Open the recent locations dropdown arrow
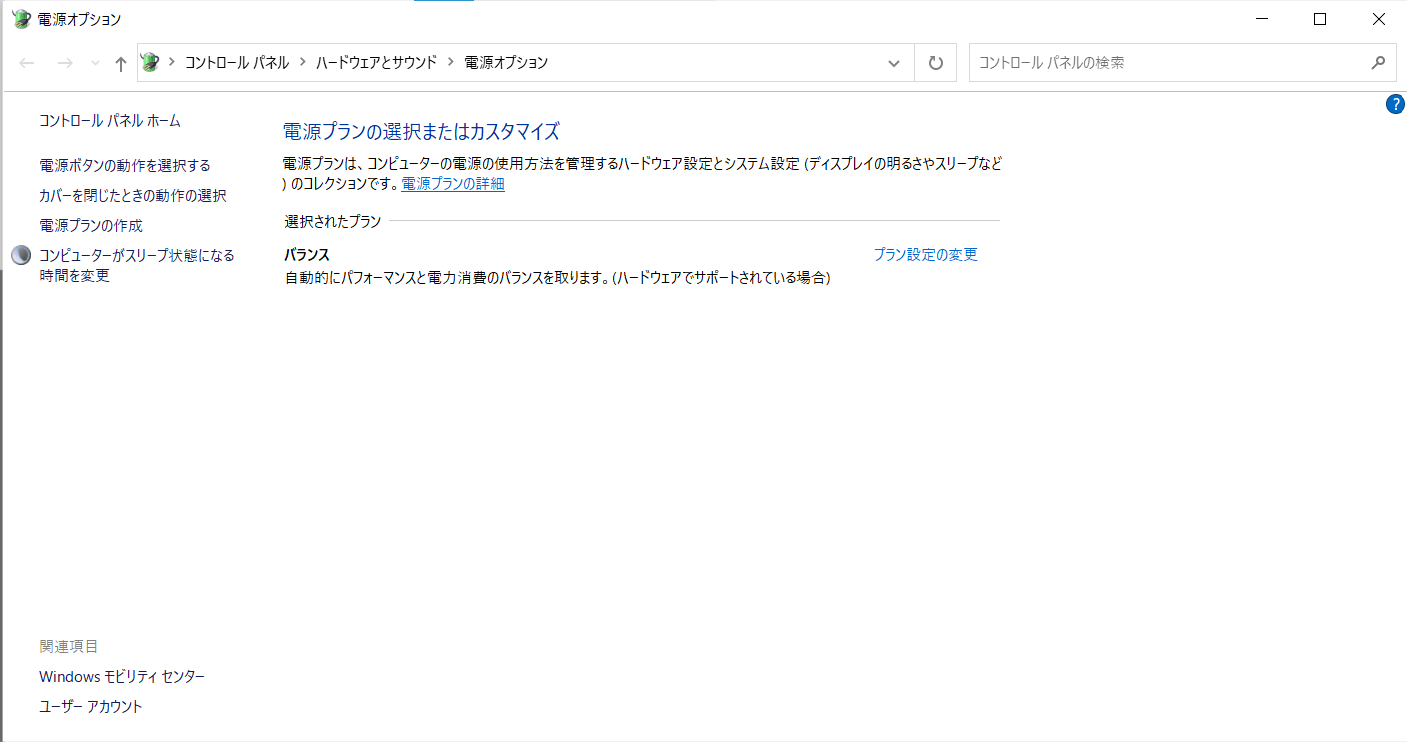Image resolution: width=1407 pixels, height=742 pixels. (95, 63)
